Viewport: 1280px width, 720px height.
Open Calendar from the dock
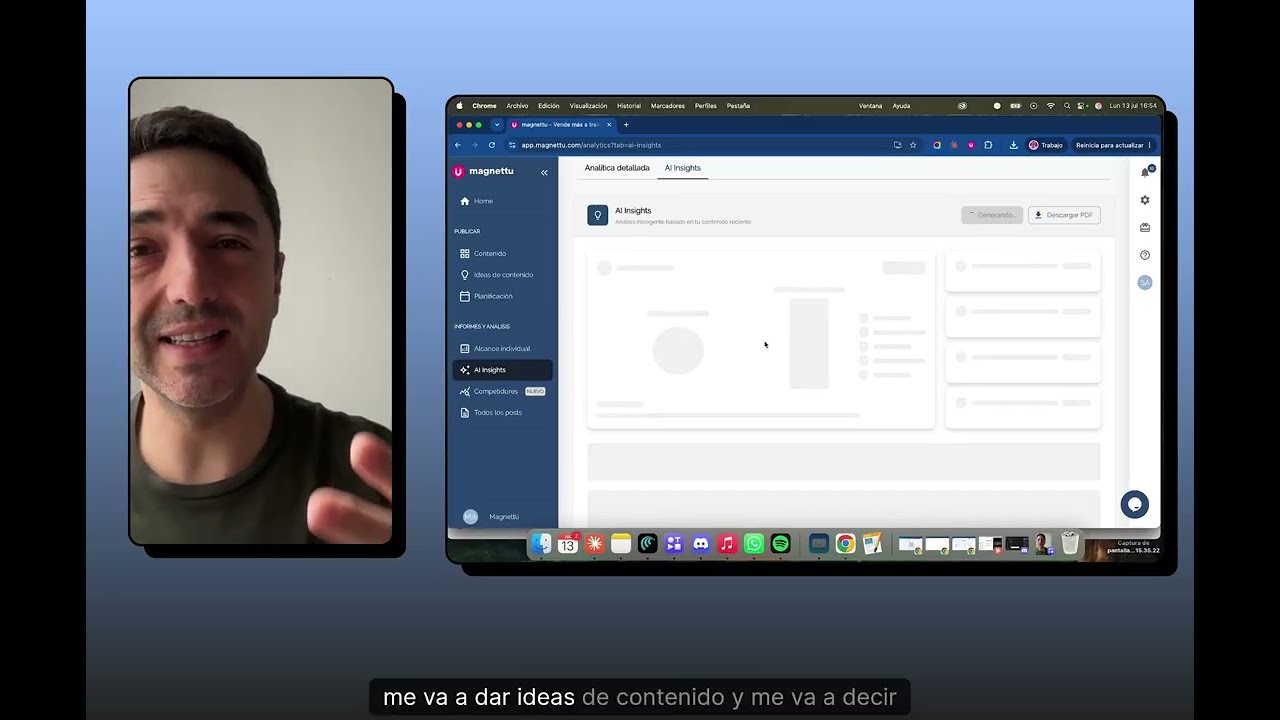(568, 544)
